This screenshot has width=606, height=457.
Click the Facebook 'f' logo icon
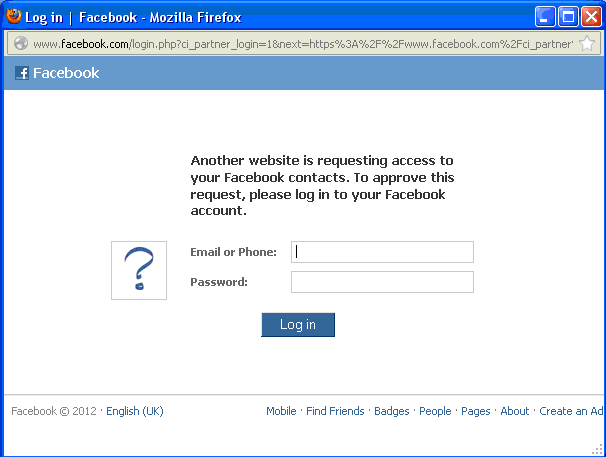coord(22,73)
